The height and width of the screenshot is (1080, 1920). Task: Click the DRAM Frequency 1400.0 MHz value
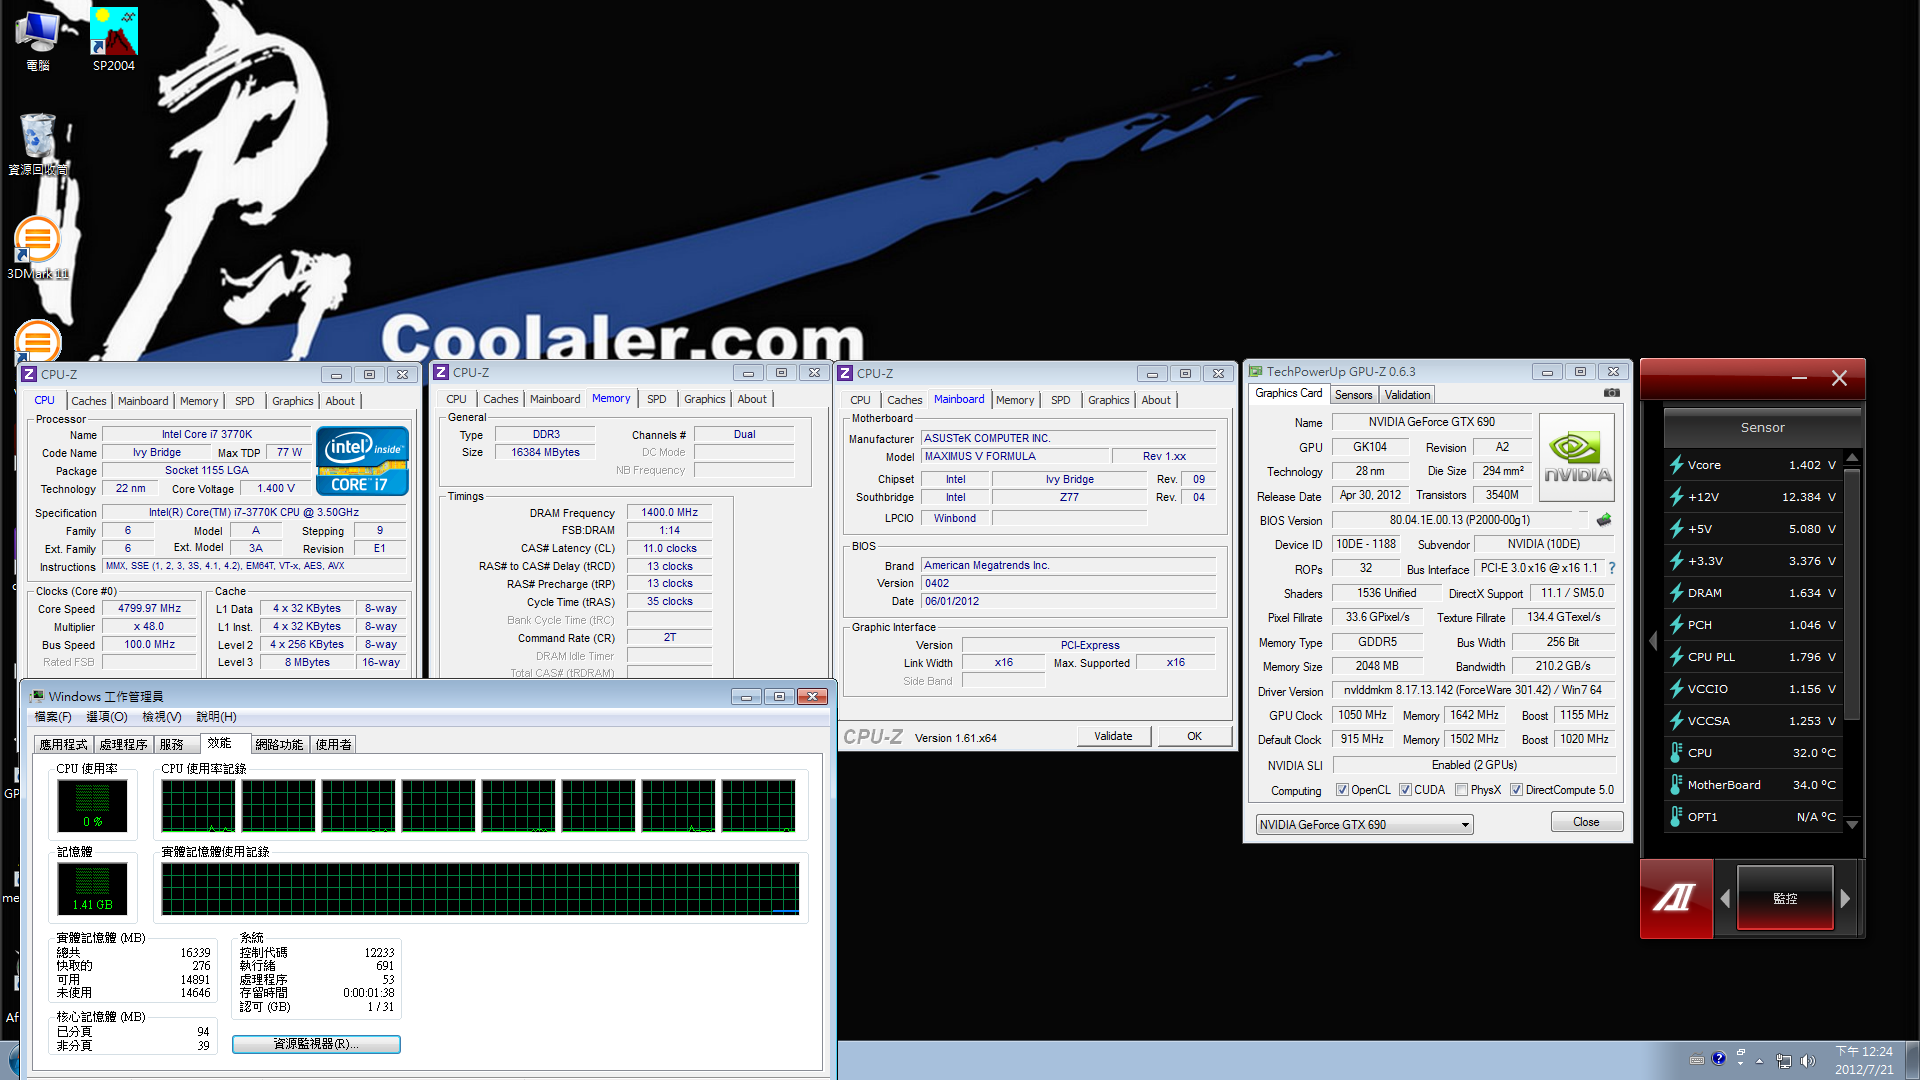coord(669,512)
